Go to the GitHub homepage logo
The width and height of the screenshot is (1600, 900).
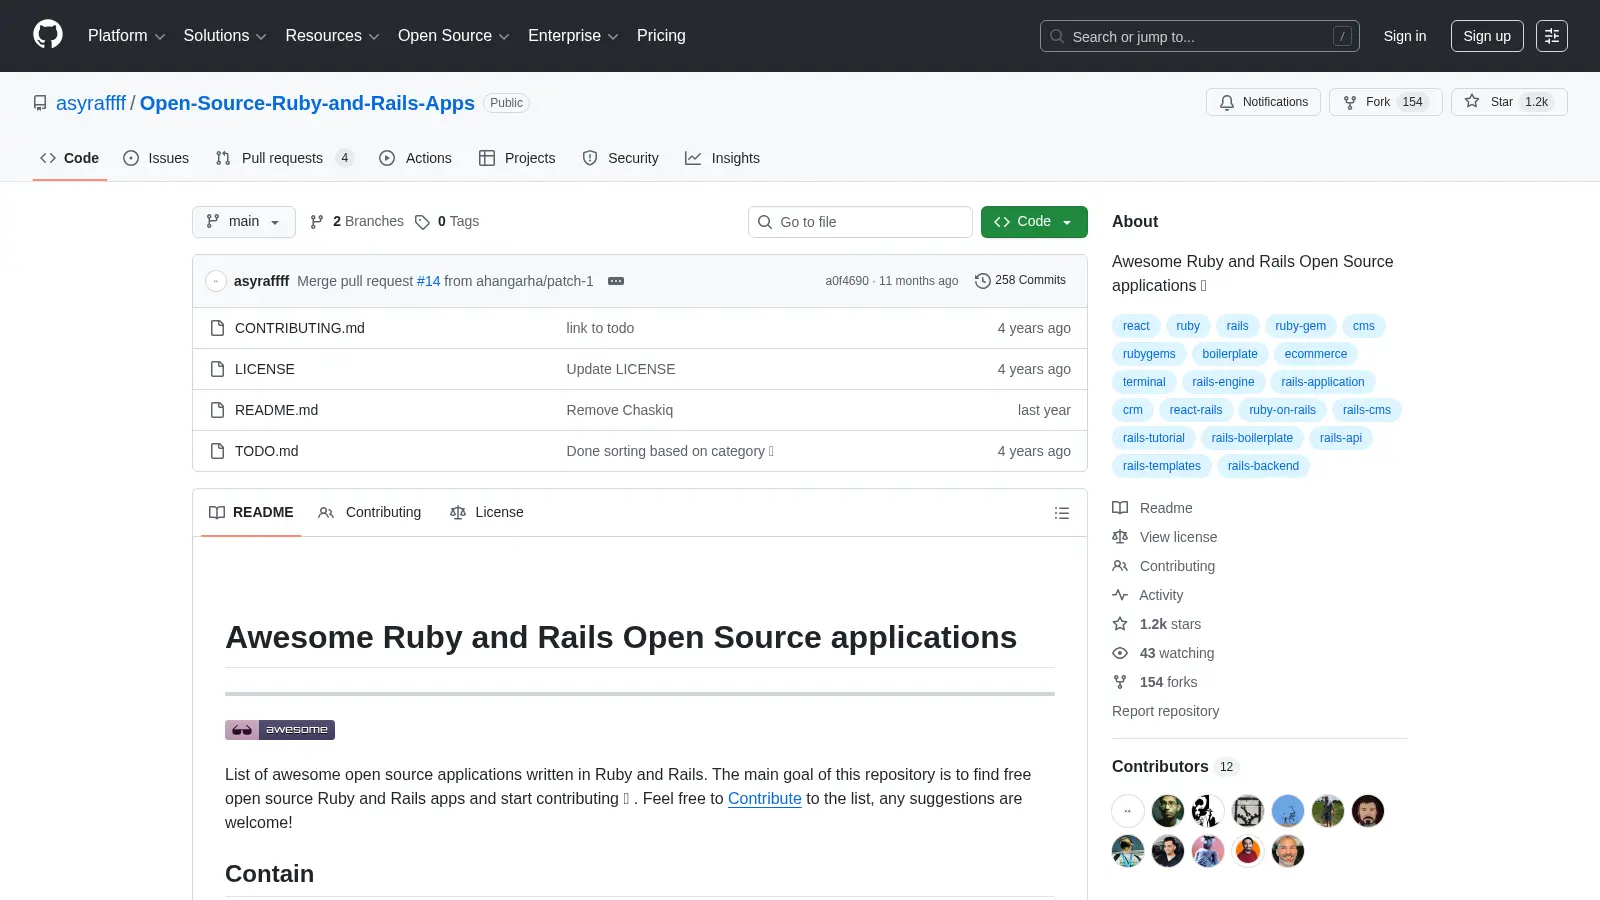tap(48, 35)
